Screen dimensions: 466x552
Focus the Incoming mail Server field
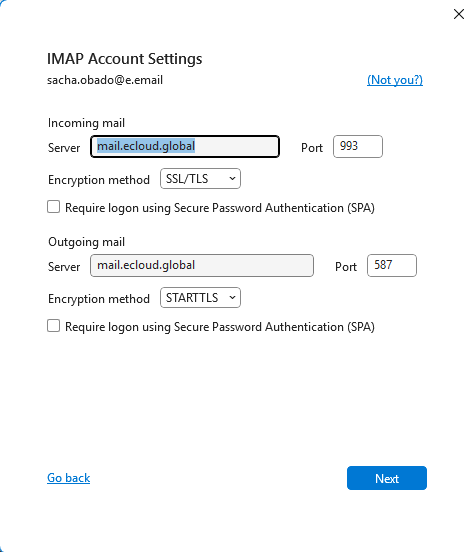coord(185,146)
